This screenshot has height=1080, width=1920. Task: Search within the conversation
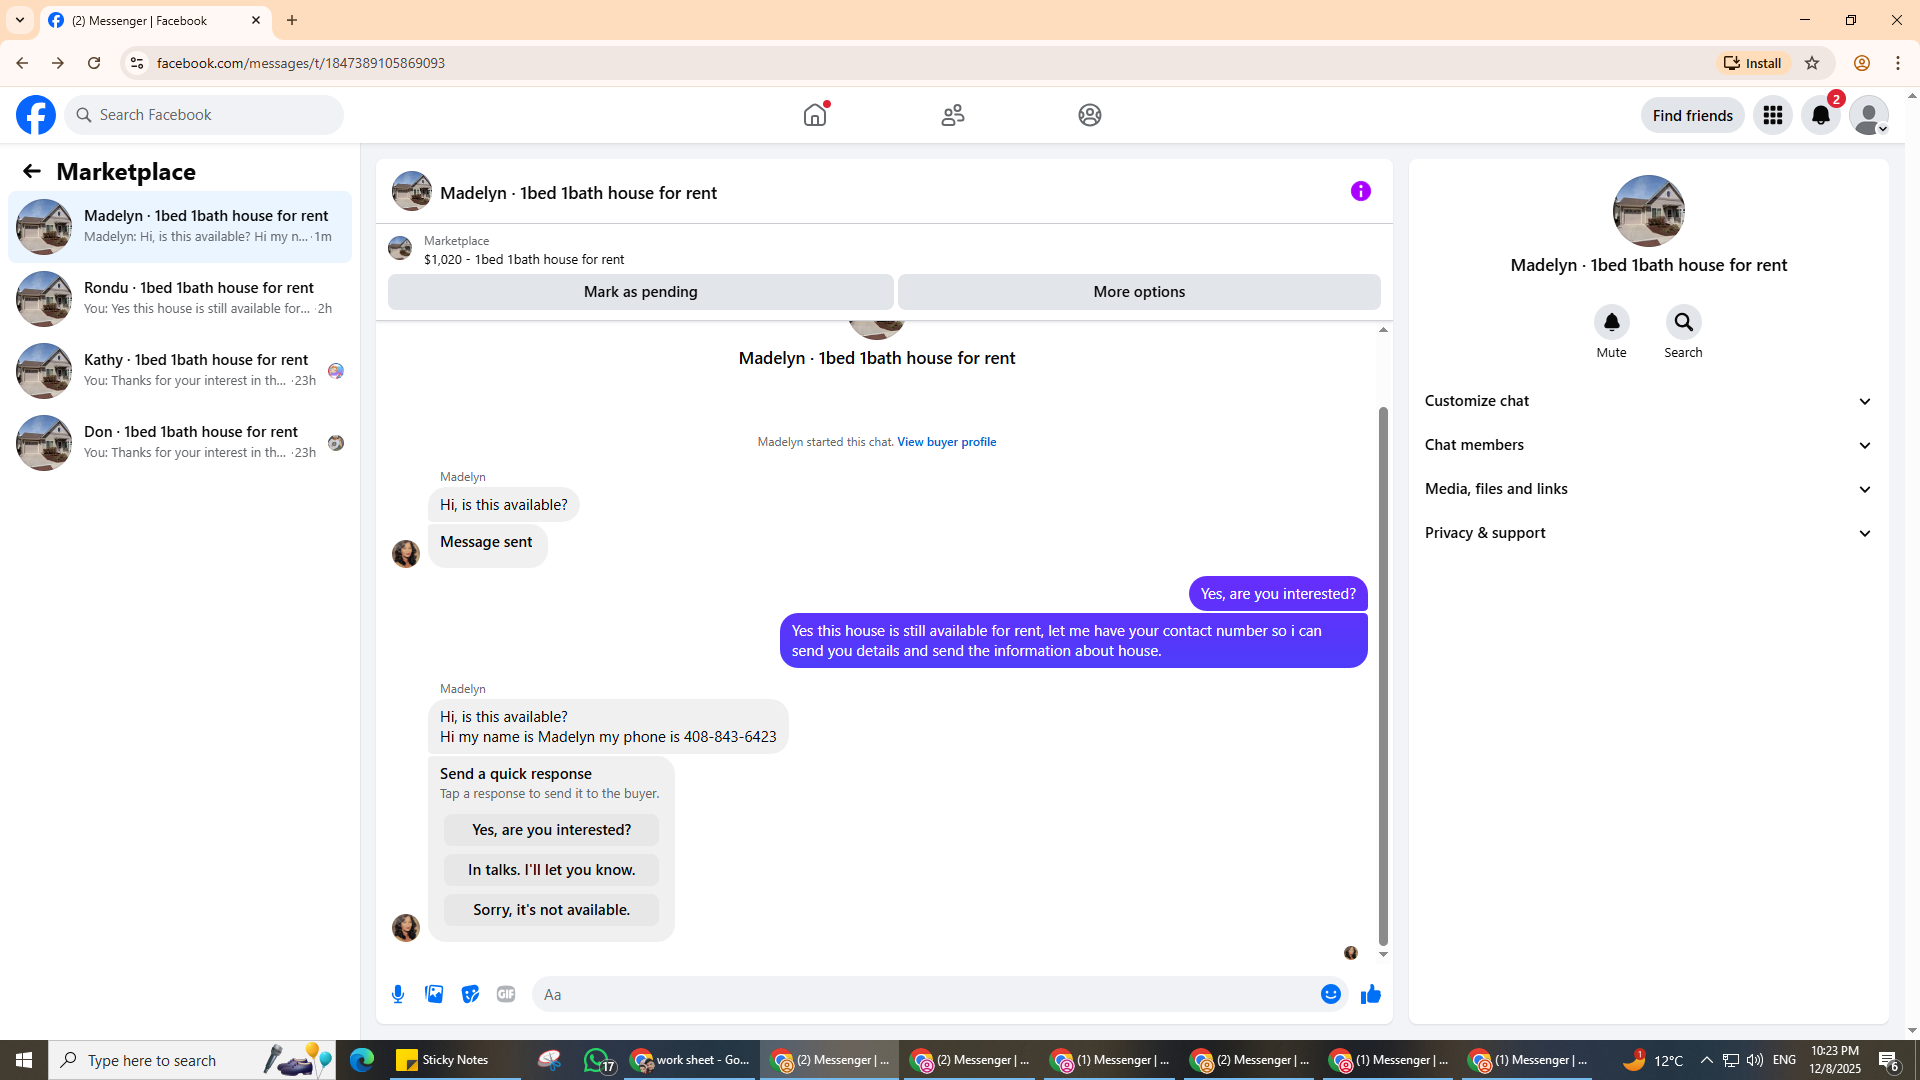pos(1684,322)
